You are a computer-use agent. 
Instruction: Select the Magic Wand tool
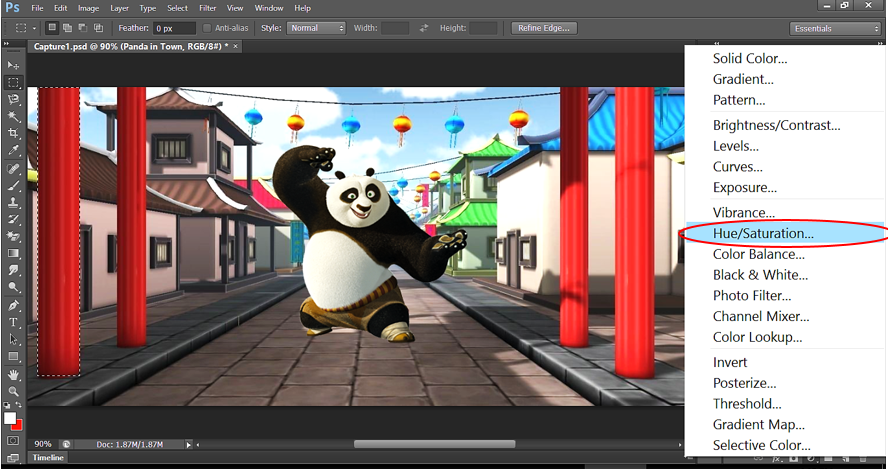[x=14, y=117]
